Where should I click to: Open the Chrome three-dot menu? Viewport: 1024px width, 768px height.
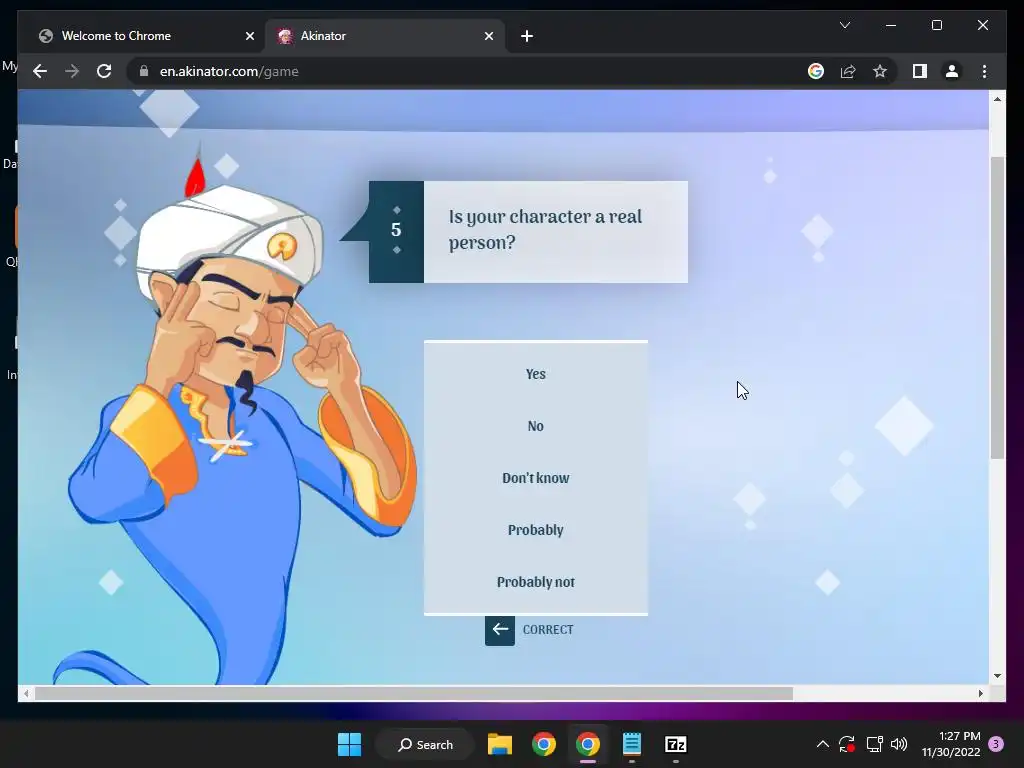(x=984, y=71)
